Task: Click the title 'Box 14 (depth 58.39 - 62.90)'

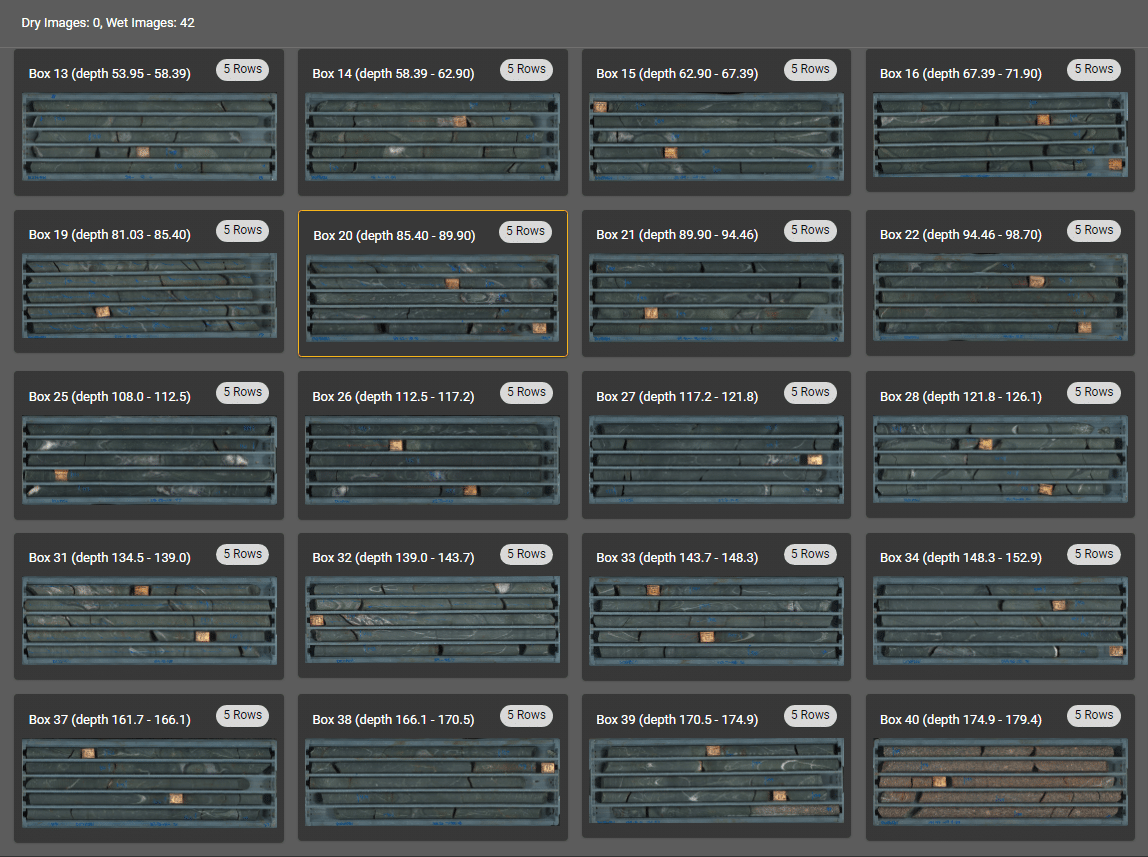Action: click(x=393, y=73)
